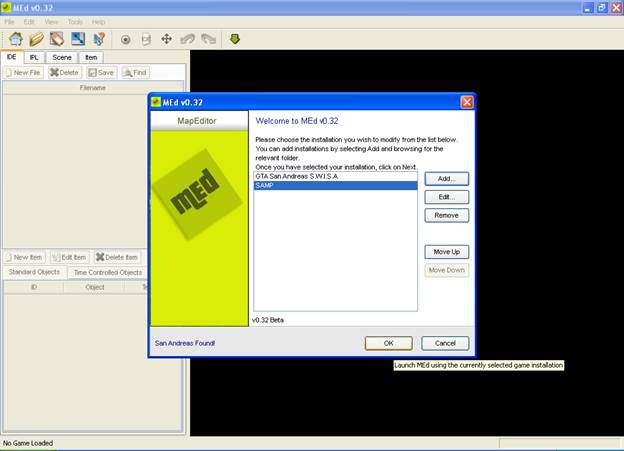Select the SAMP installation entry

[335, 185]
